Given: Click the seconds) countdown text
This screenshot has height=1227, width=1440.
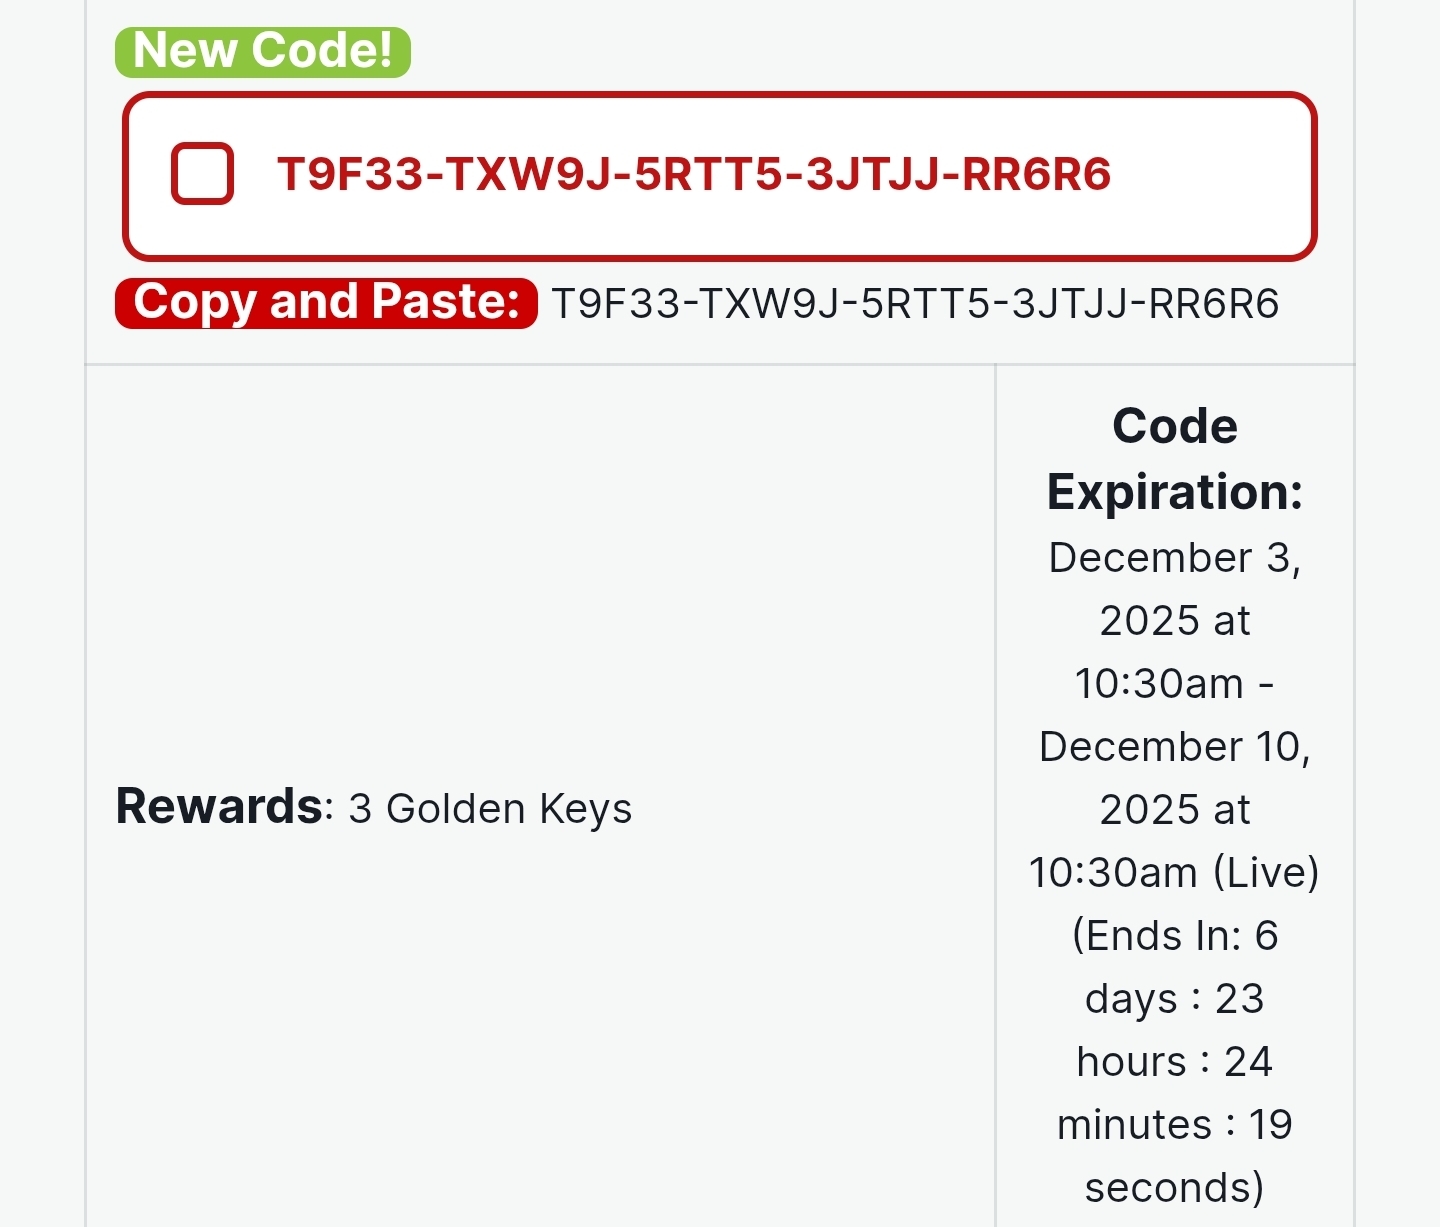Looking at the screenshot, I should click(x=1174, y=1188).
